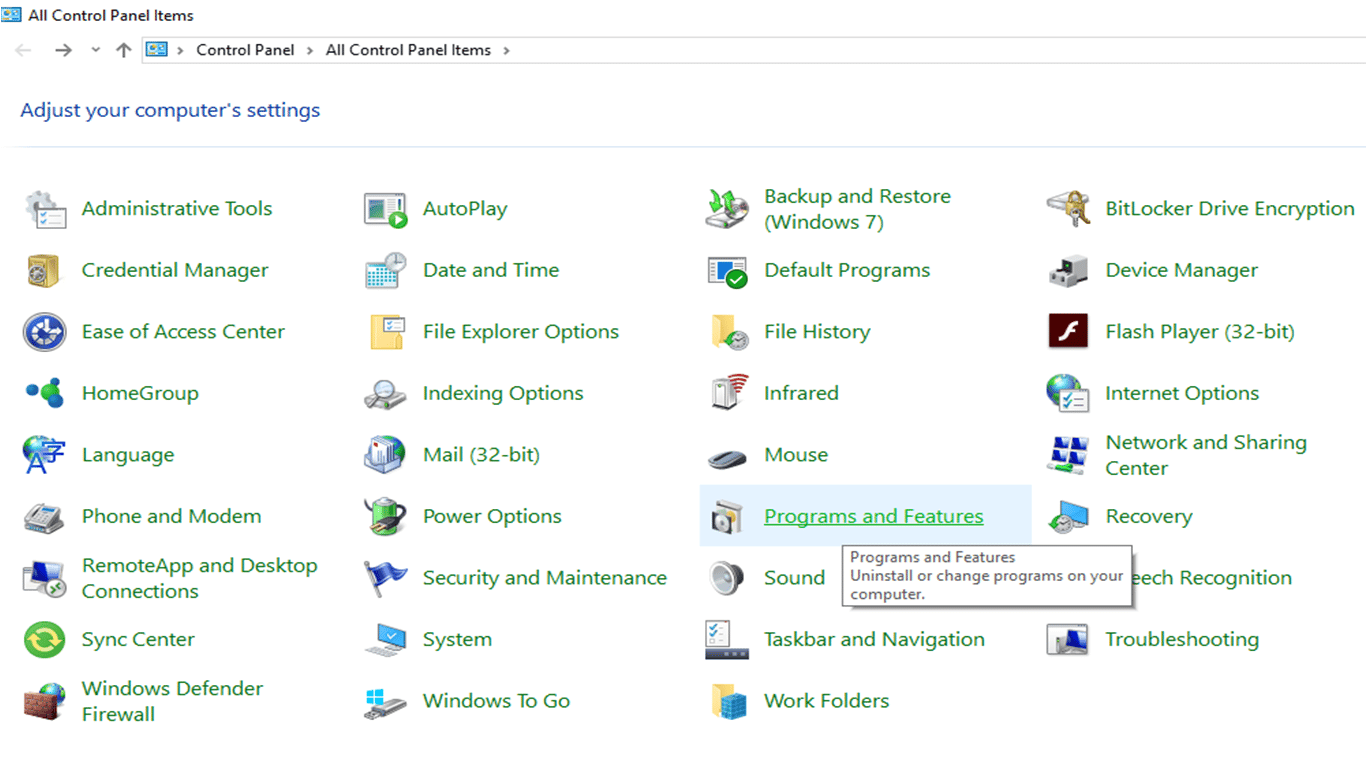Open the File History icon
The width and height of the screenshot is (1367, 770).
[x=729, y=332]
